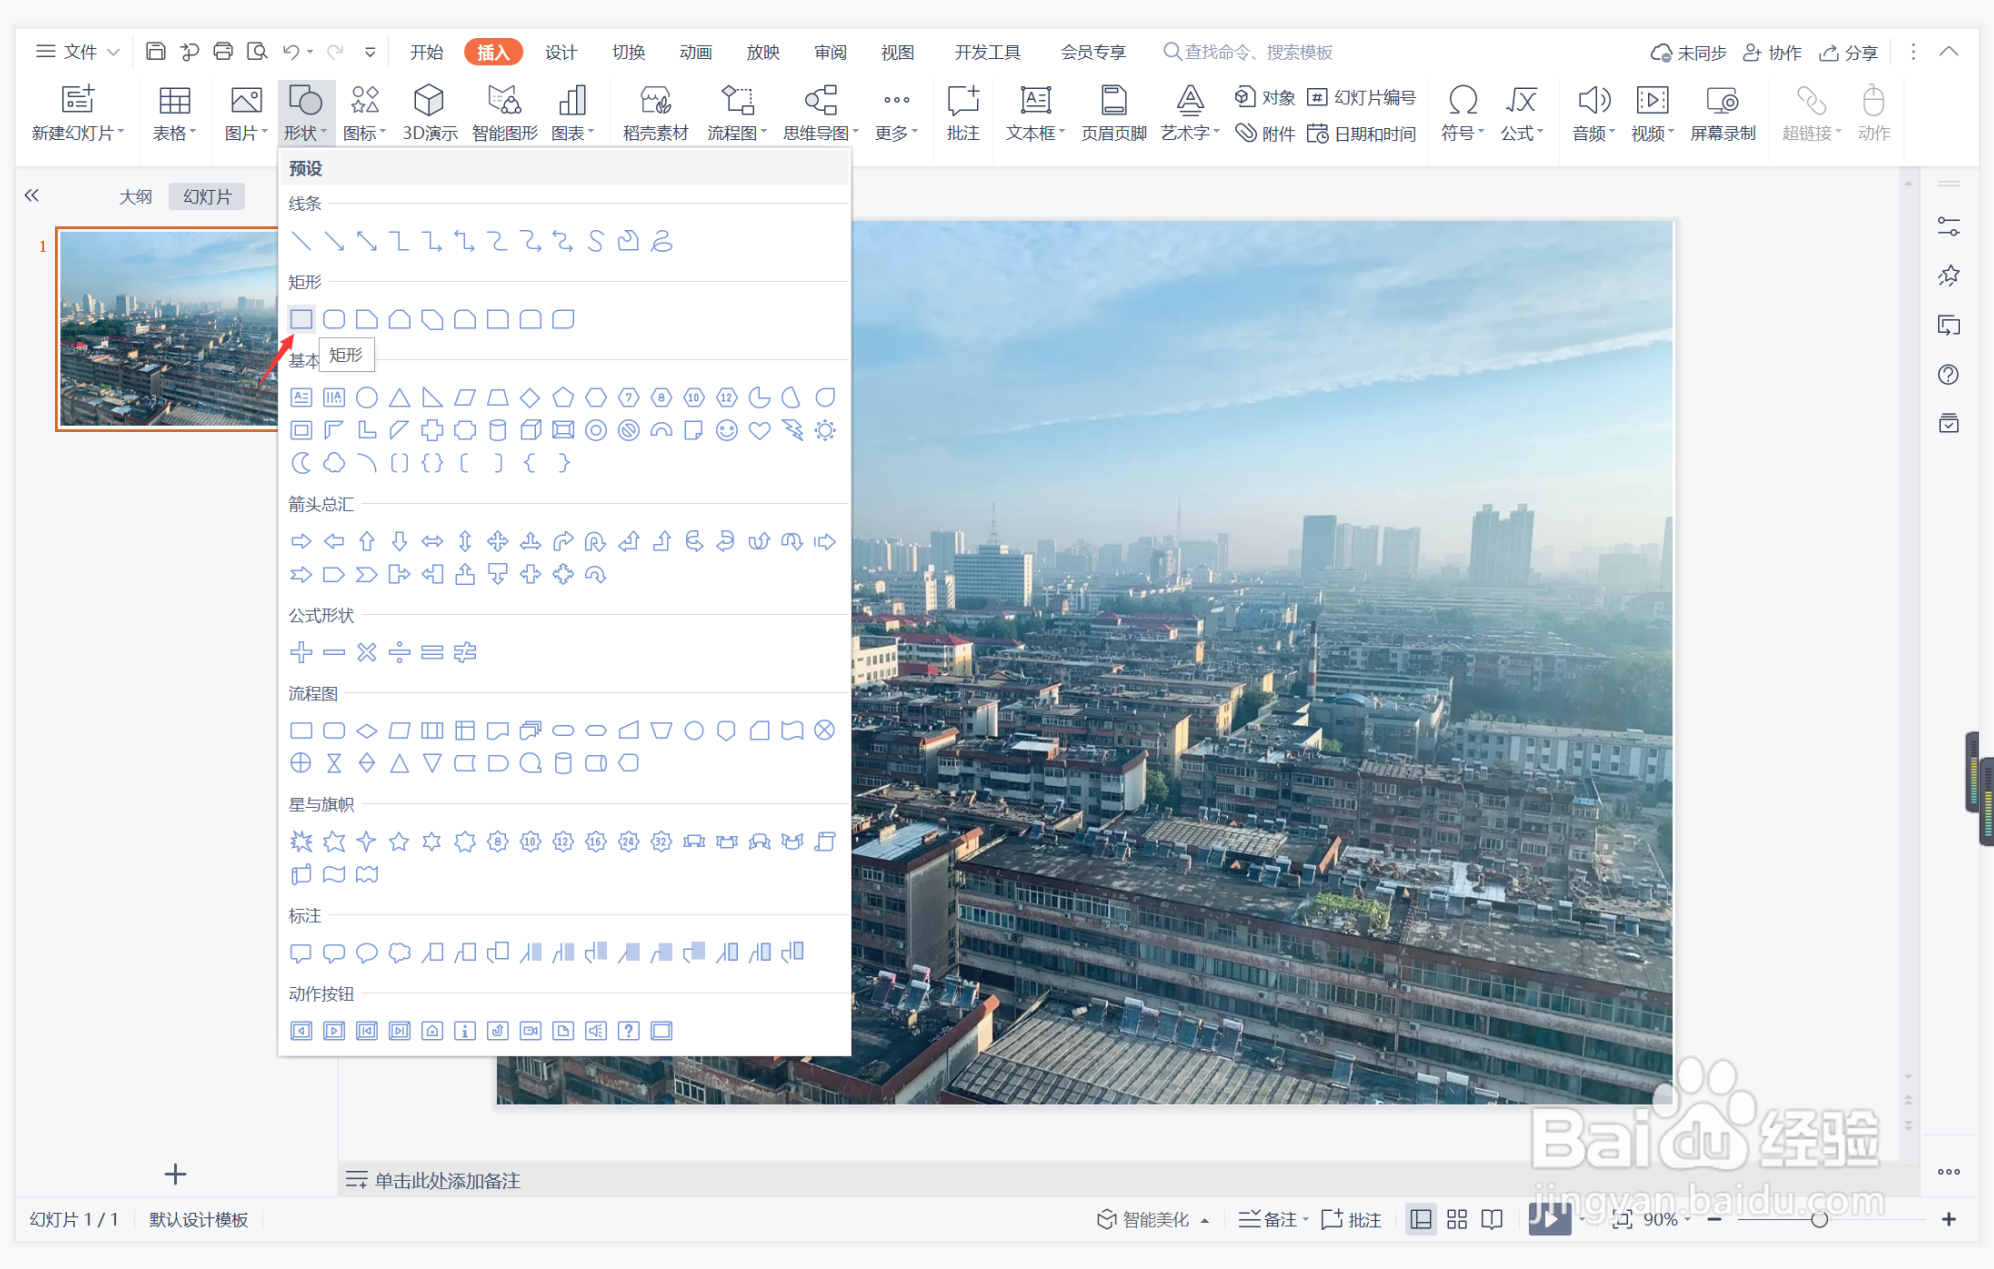Click the zoom in plus button

click(x=1948, y=1219)
